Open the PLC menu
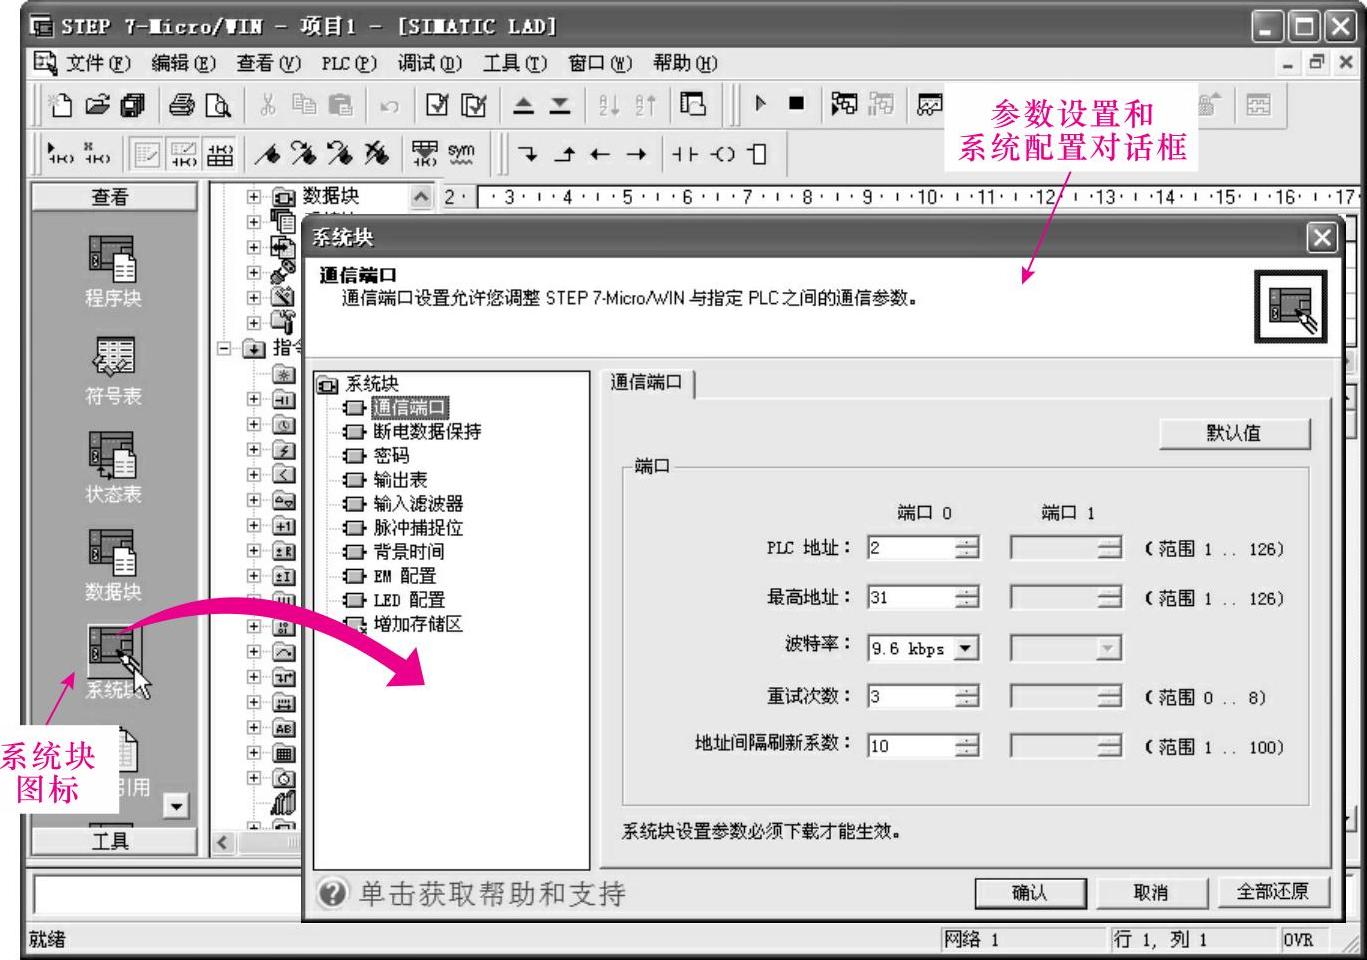The width and height of the screenshot is (1367, 960). 349,63
